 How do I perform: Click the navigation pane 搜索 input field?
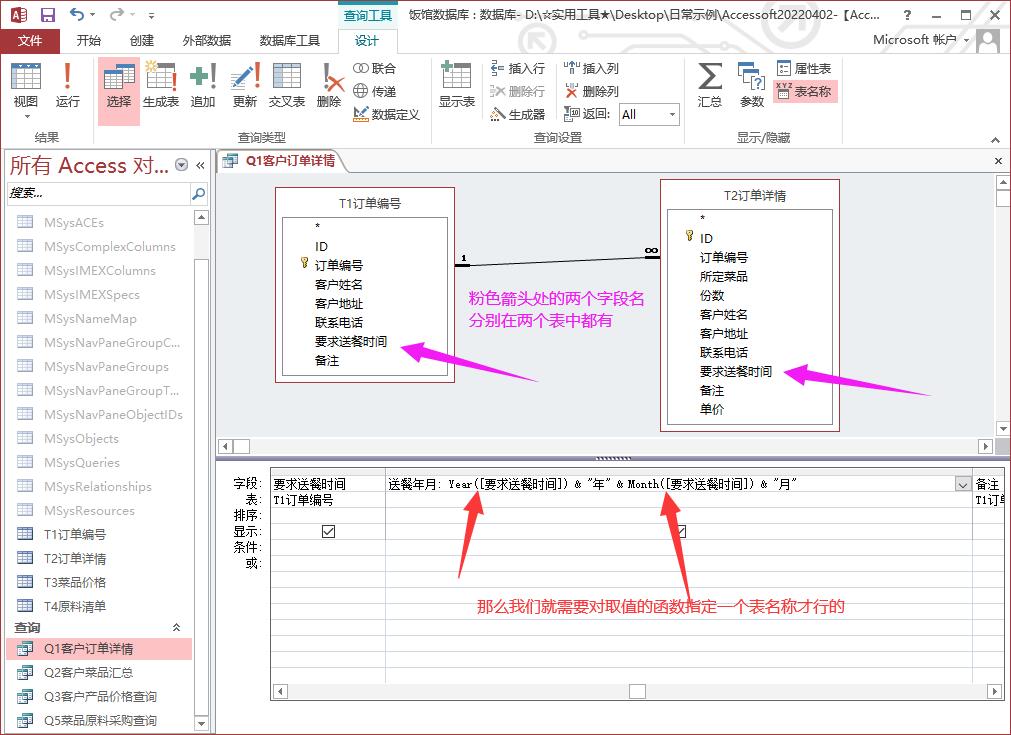[99, 193]
